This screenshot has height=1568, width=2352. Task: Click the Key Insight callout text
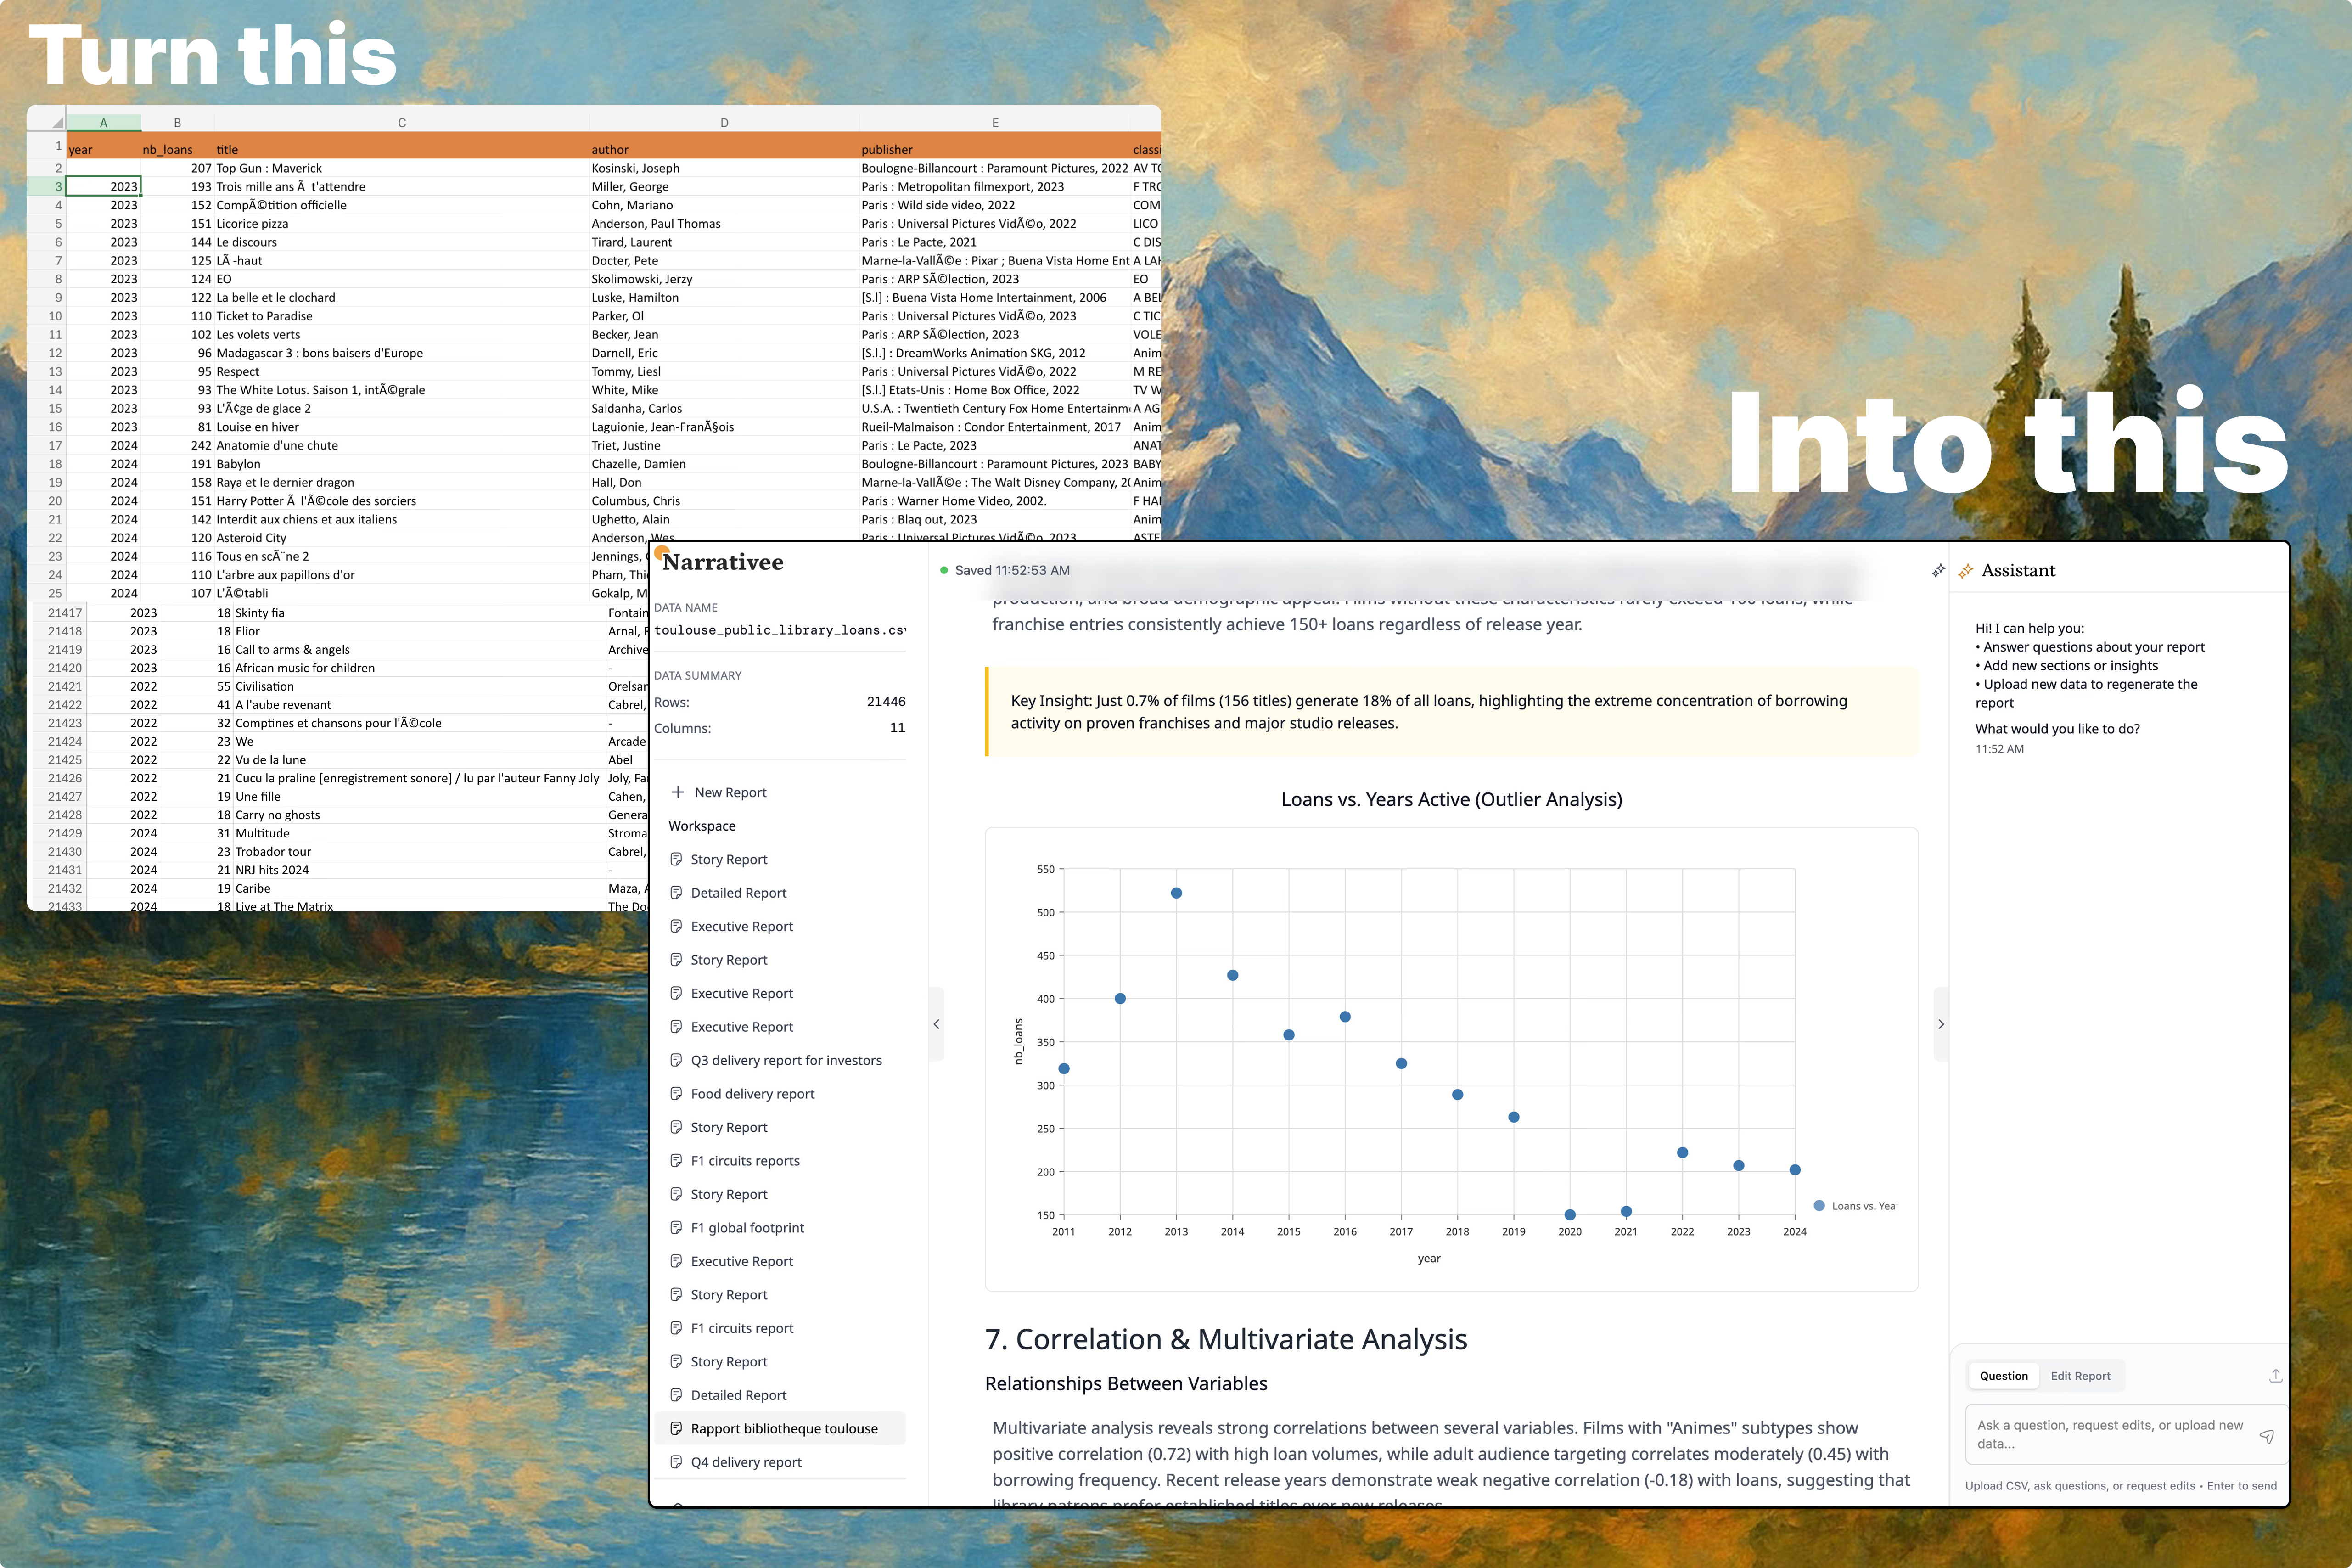[x=1429, y=712]
